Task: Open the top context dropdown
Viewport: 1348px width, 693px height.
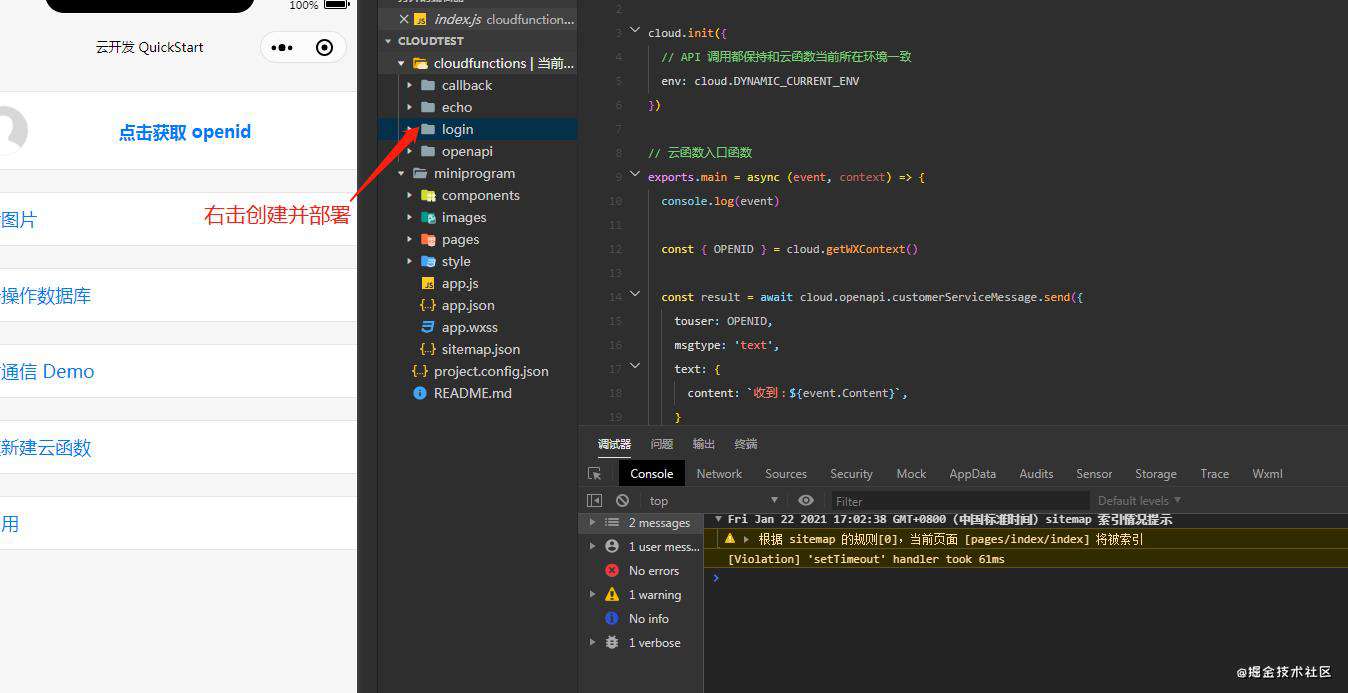Action: click(713, 500)
